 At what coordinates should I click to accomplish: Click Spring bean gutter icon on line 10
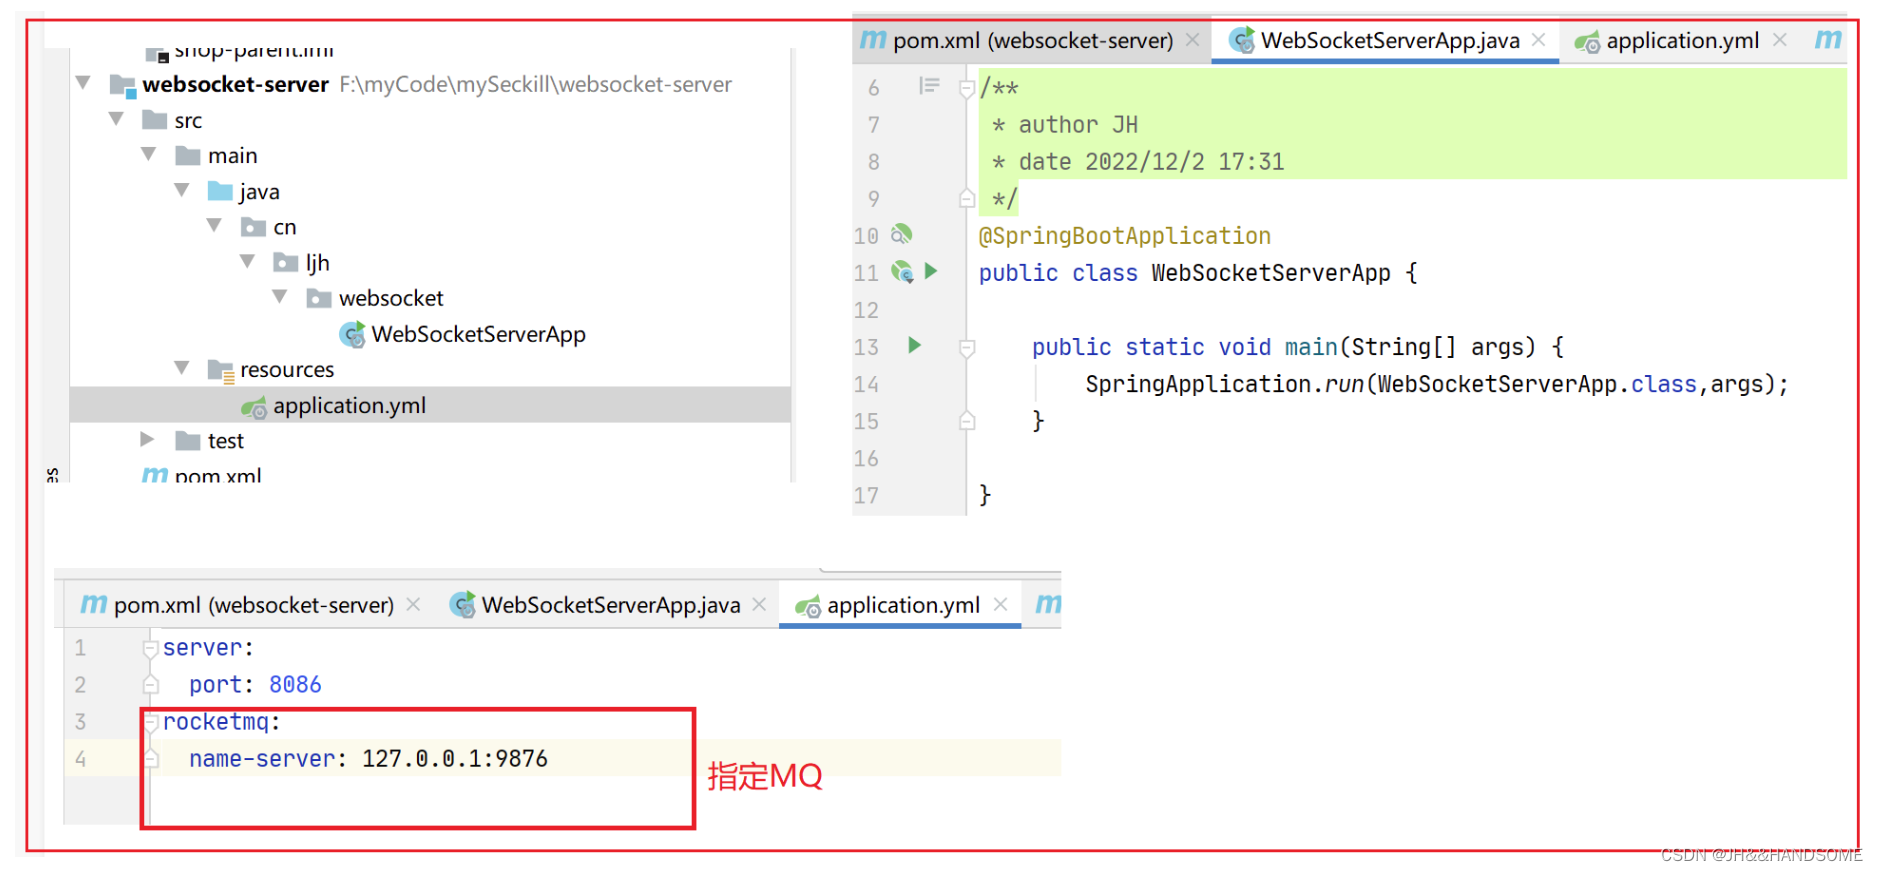[x=901, y=234]
